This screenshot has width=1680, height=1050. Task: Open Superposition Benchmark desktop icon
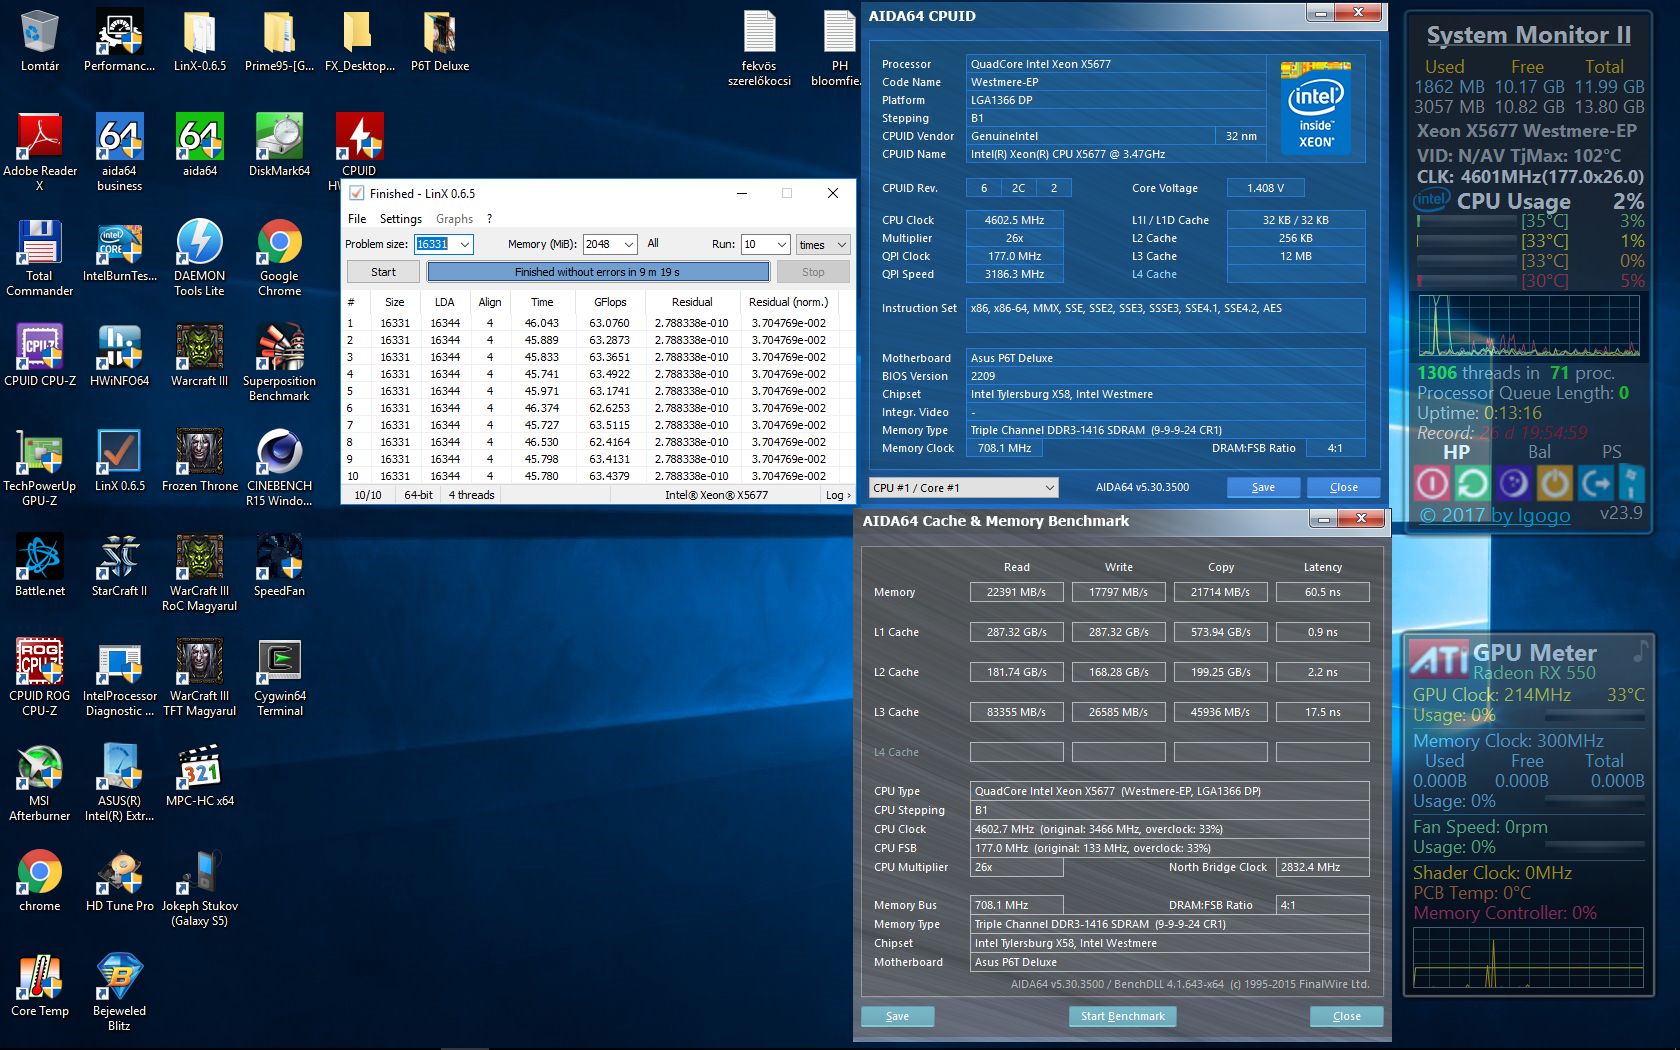pyautogui.click(x=280, y=362)
